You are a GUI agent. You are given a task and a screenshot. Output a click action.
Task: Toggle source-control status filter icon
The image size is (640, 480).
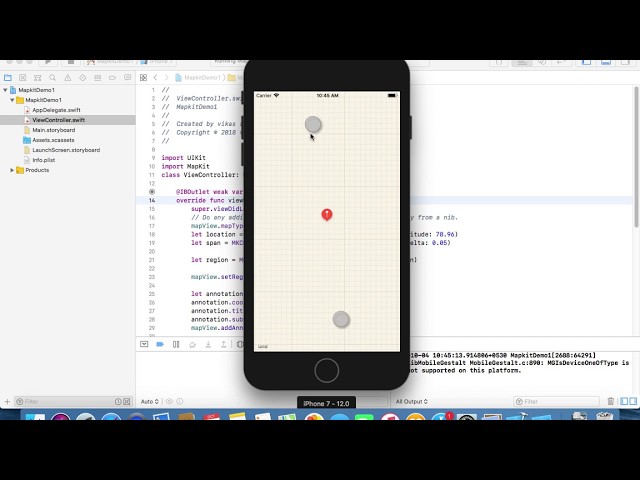[127, 402]
